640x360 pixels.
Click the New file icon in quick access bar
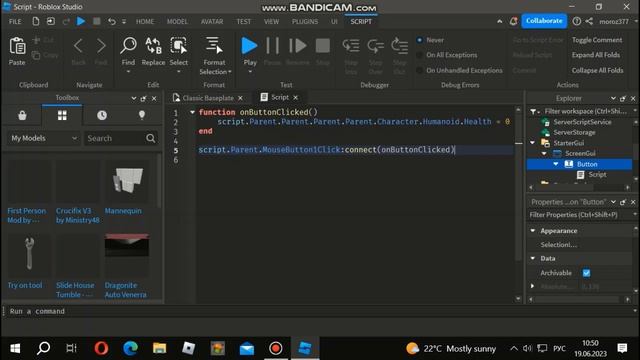coord(36,21)
